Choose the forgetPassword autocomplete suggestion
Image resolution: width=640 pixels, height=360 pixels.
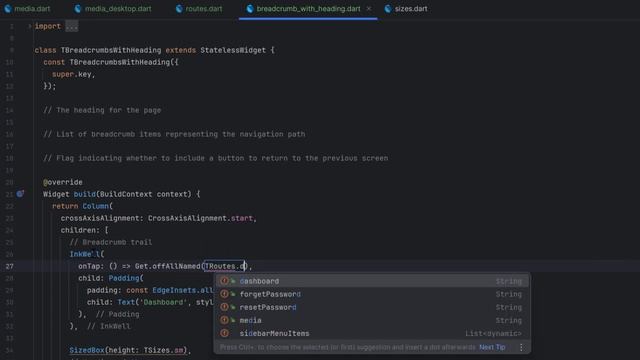[x=372, y=294]
